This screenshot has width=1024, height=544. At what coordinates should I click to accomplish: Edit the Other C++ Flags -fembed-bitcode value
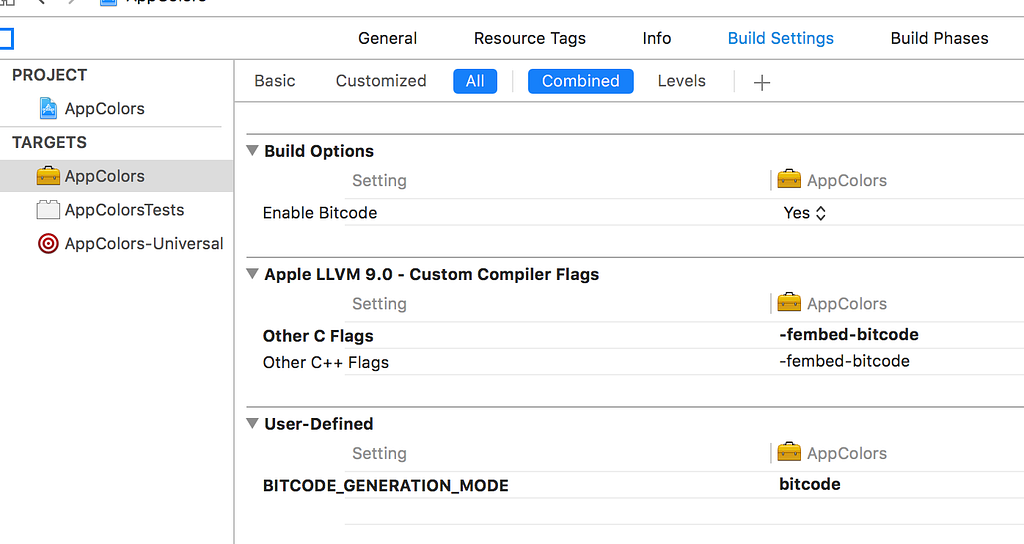844,361
